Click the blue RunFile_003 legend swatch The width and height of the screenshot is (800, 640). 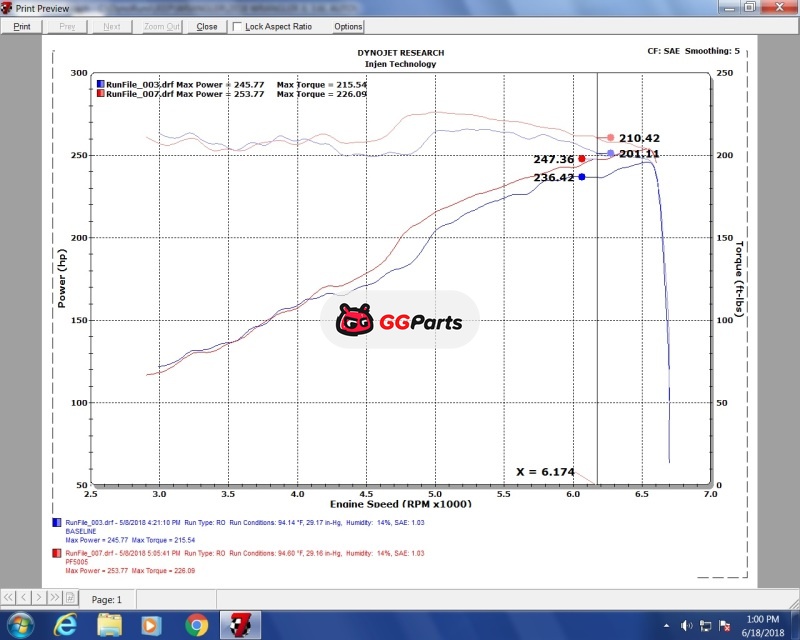coord(100,84)
